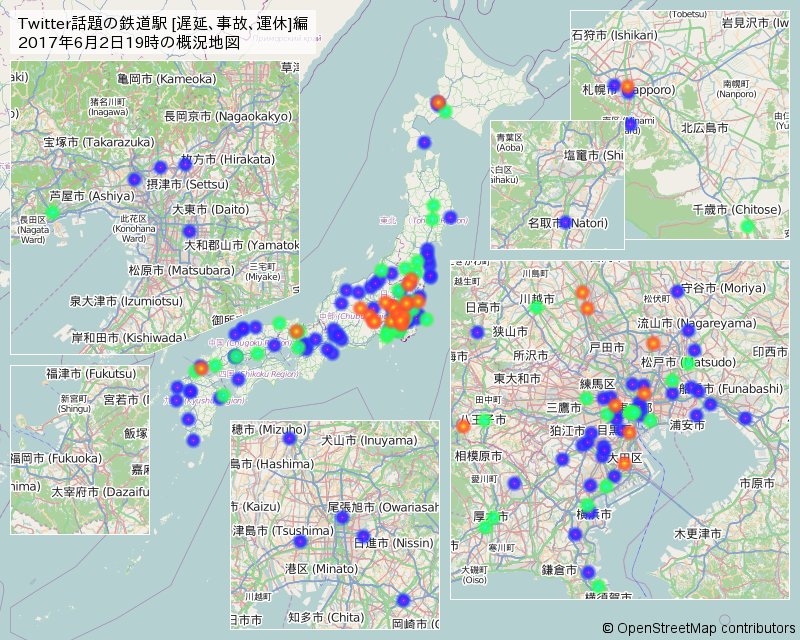800x640 pixels.
Task: Click the '岸和田市 (Kishiwada)' label
Action: pyautogui.click(x=129, y=337)
